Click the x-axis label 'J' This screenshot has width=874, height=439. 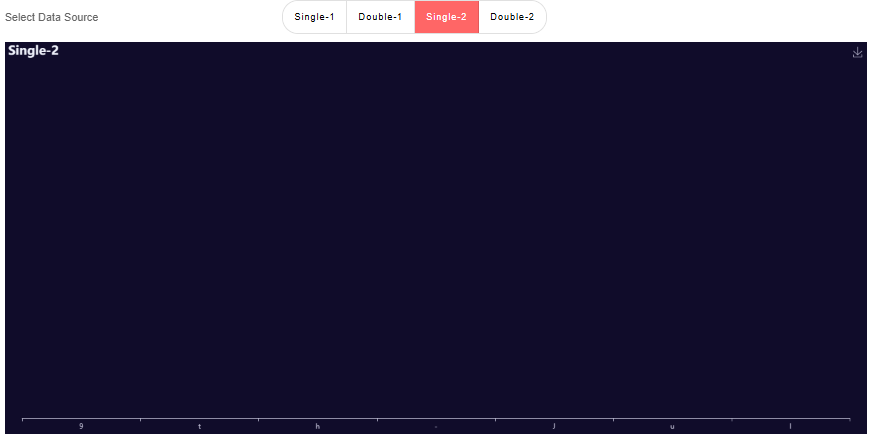pyautogui.click(x=554, y=426)
